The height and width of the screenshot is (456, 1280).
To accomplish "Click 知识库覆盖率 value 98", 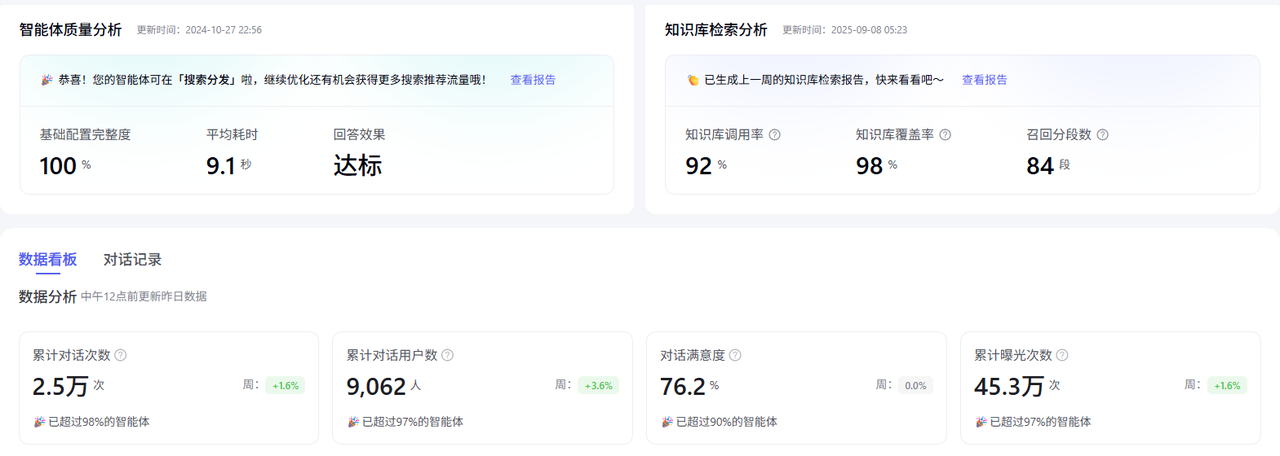I will (870, 166).
